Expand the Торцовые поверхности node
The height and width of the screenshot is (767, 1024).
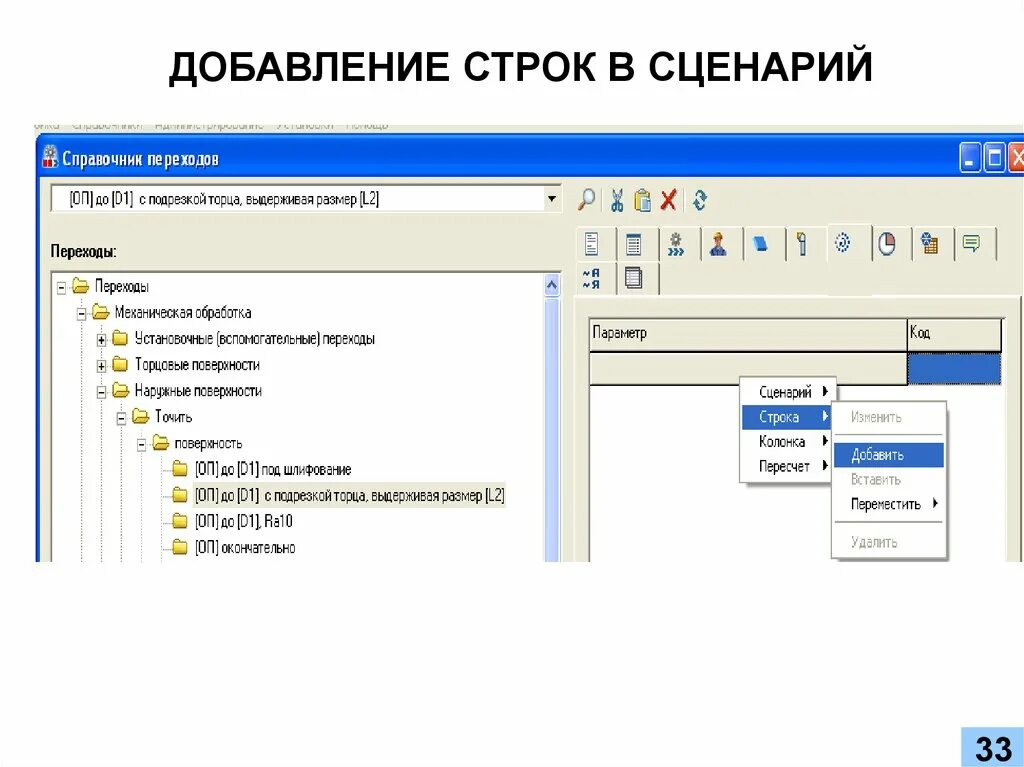101,366
